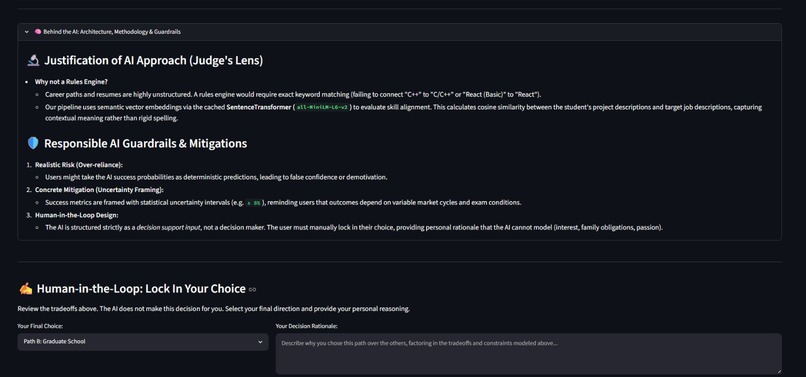Click the dropdown arrow on Path B selector
The width and height of the screenshot is (806, 377).
[260, 342]
